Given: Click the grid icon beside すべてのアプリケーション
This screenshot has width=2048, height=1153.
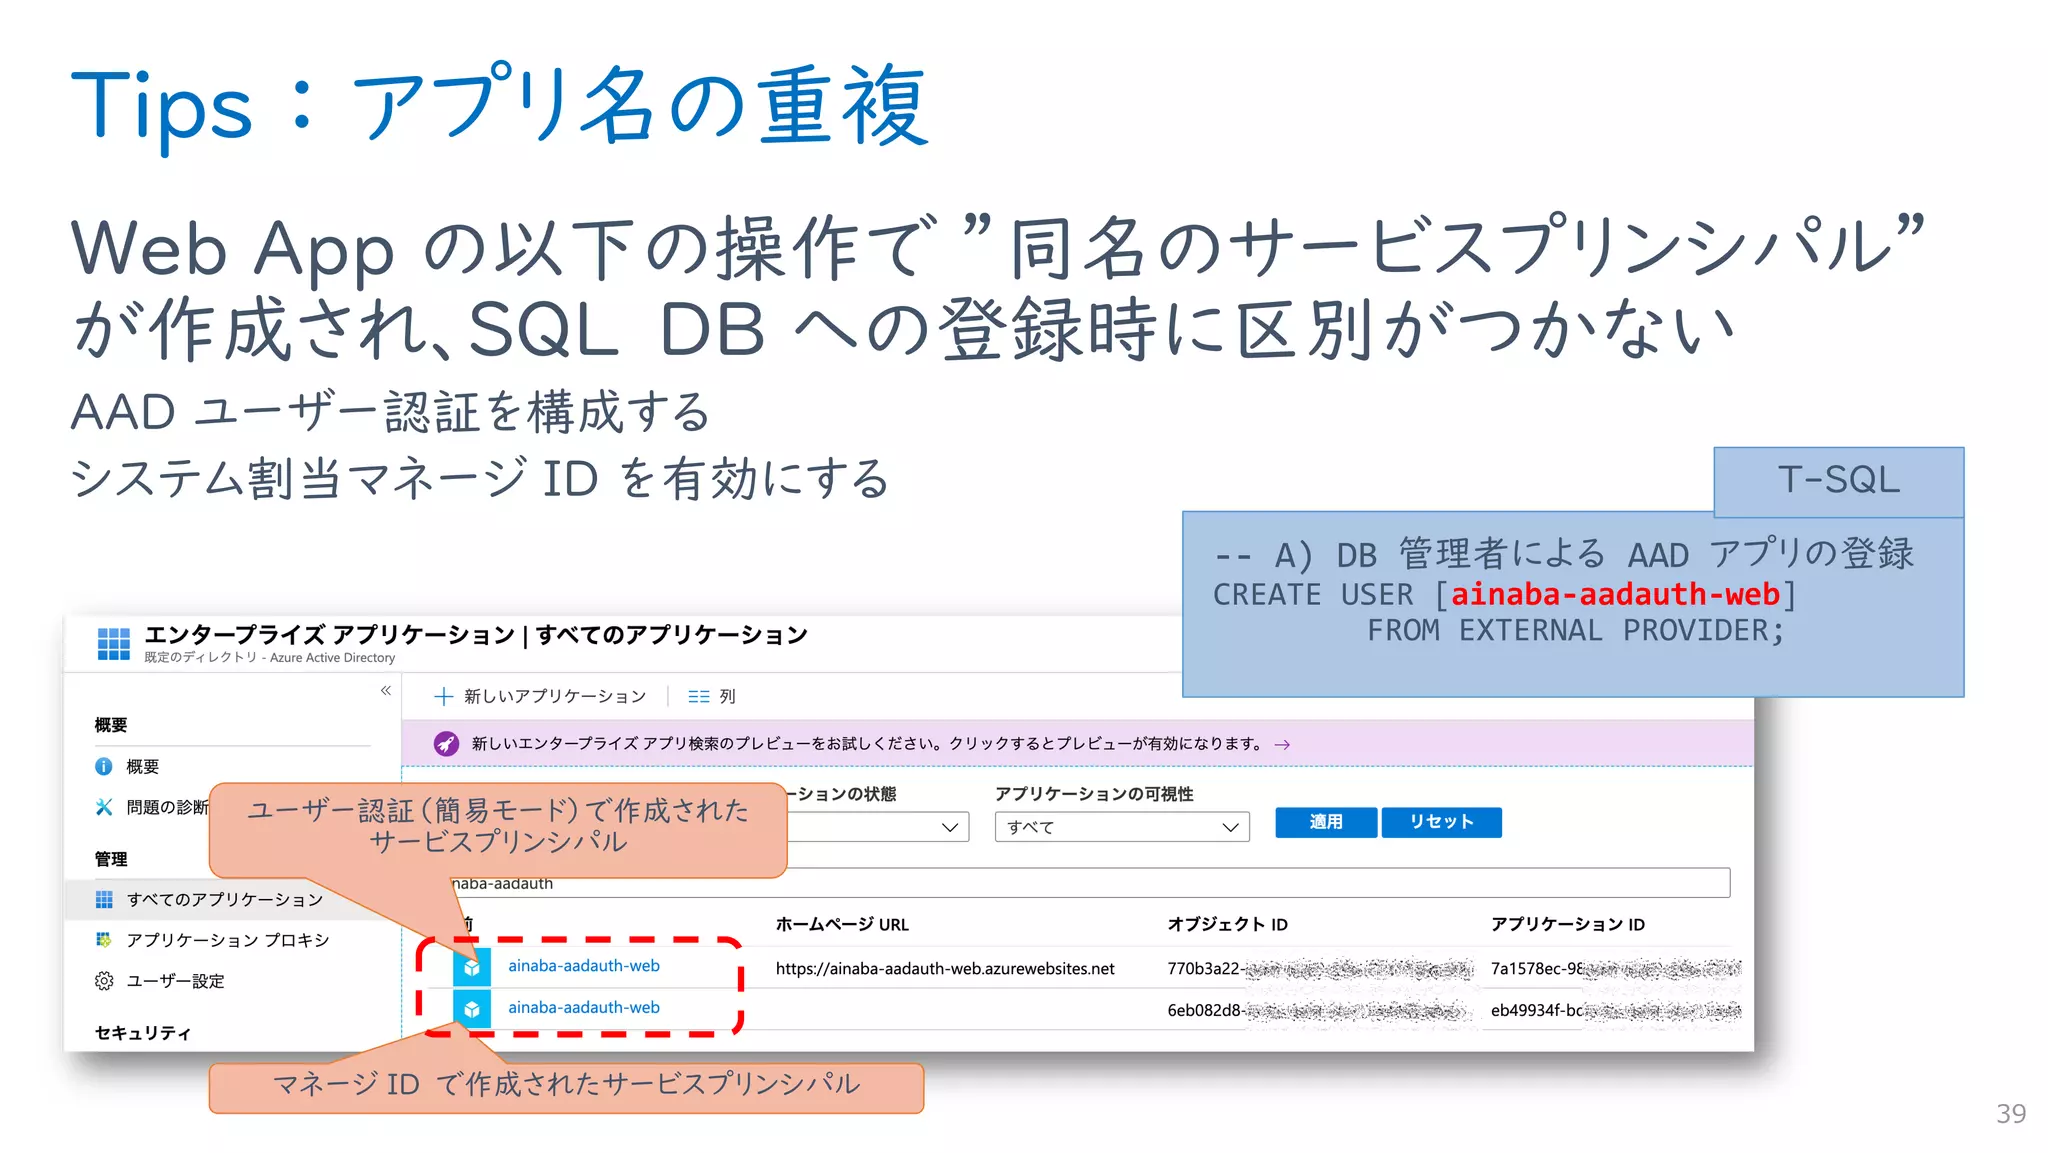Looking at the screenshot, I should [104, 900].
